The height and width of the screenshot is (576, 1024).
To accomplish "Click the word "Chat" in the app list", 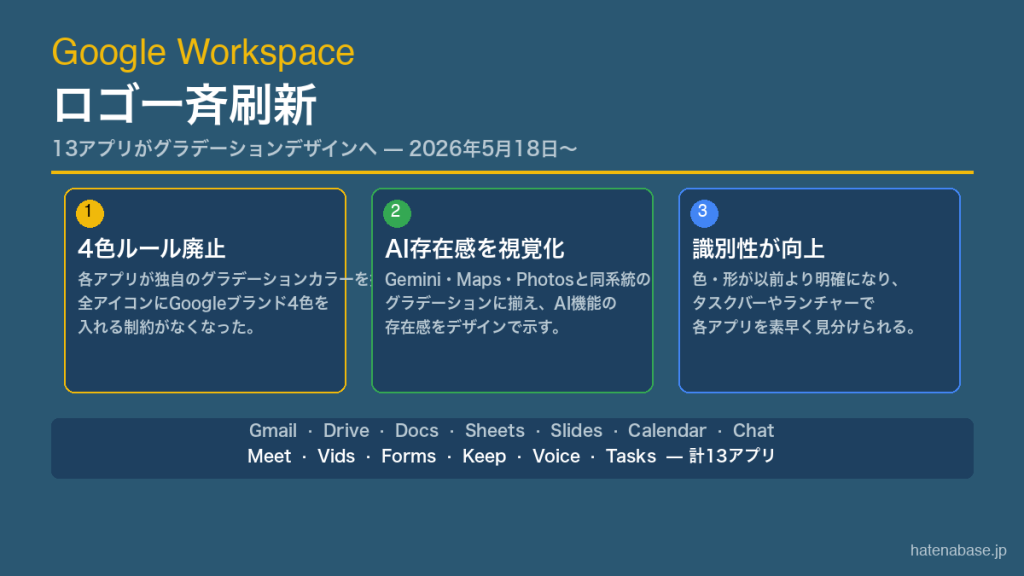I will (x=753, y=430).
